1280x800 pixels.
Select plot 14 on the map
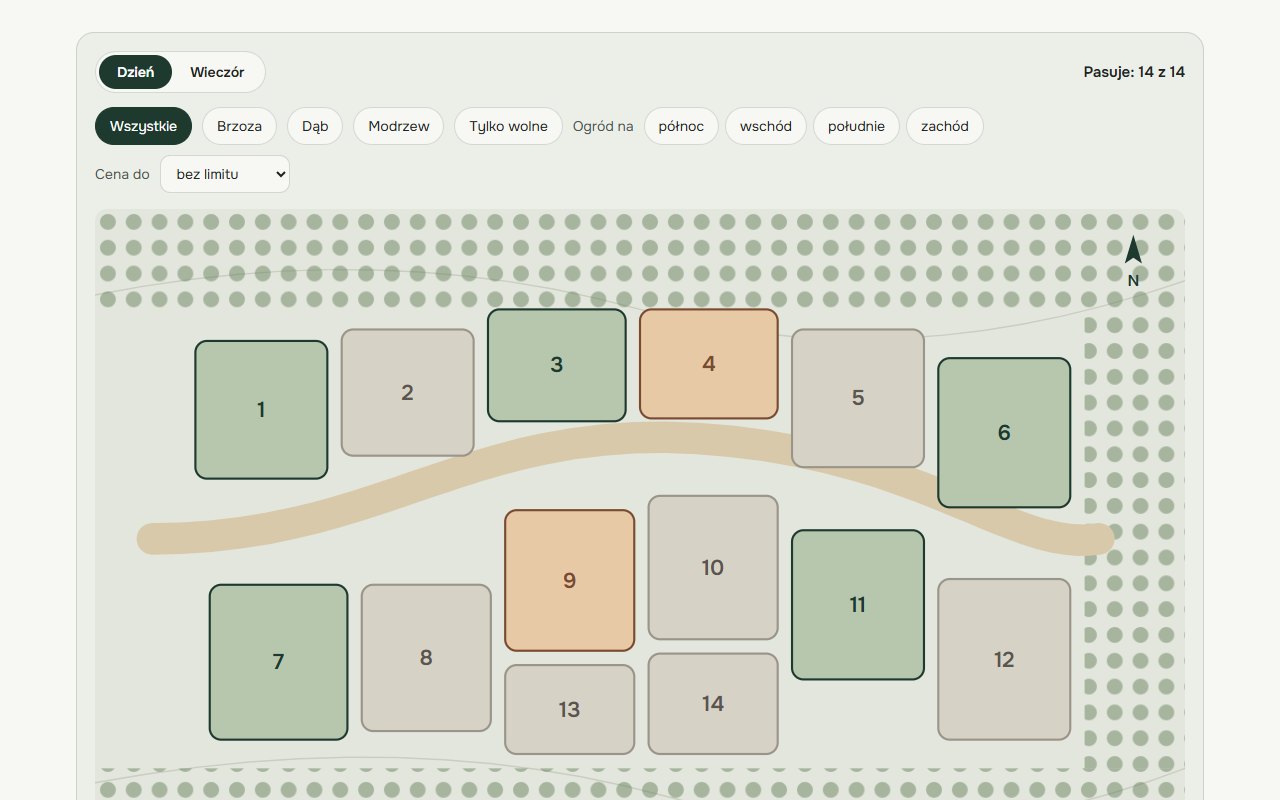(x=713, y=704)
